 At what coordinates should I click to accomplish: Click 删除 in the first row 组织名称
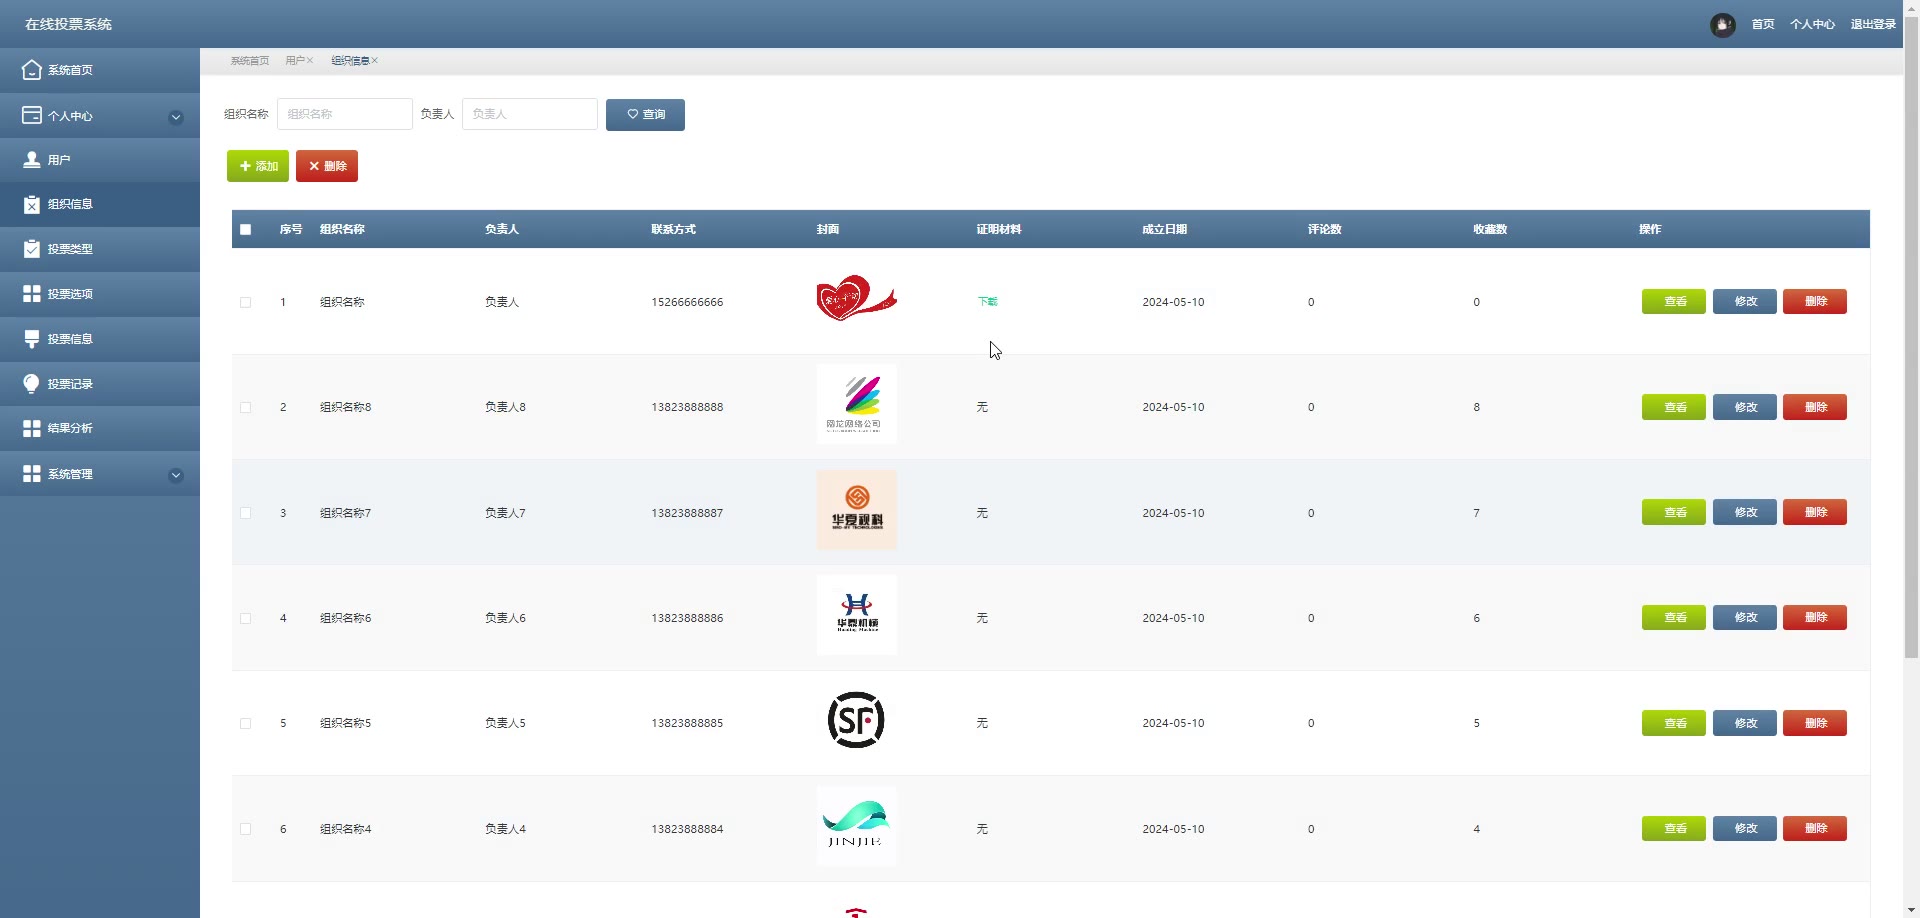click(x=1815, y=301)
